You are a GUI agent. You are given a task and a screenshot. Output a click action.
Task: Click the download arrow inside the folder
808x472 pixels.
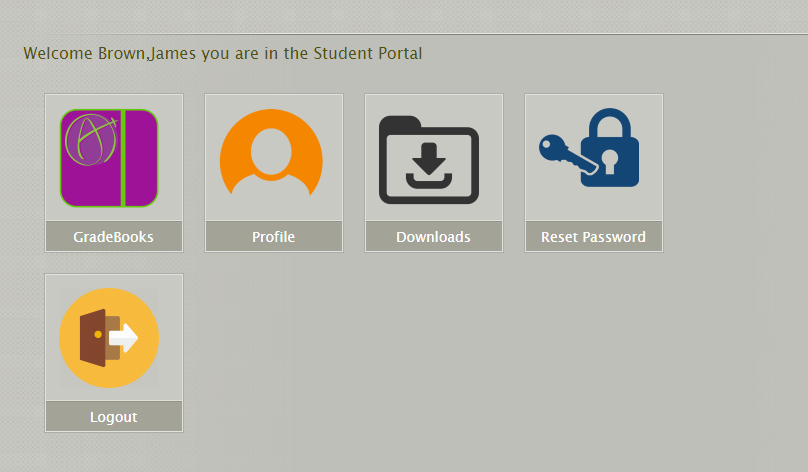tap(429, 159)
